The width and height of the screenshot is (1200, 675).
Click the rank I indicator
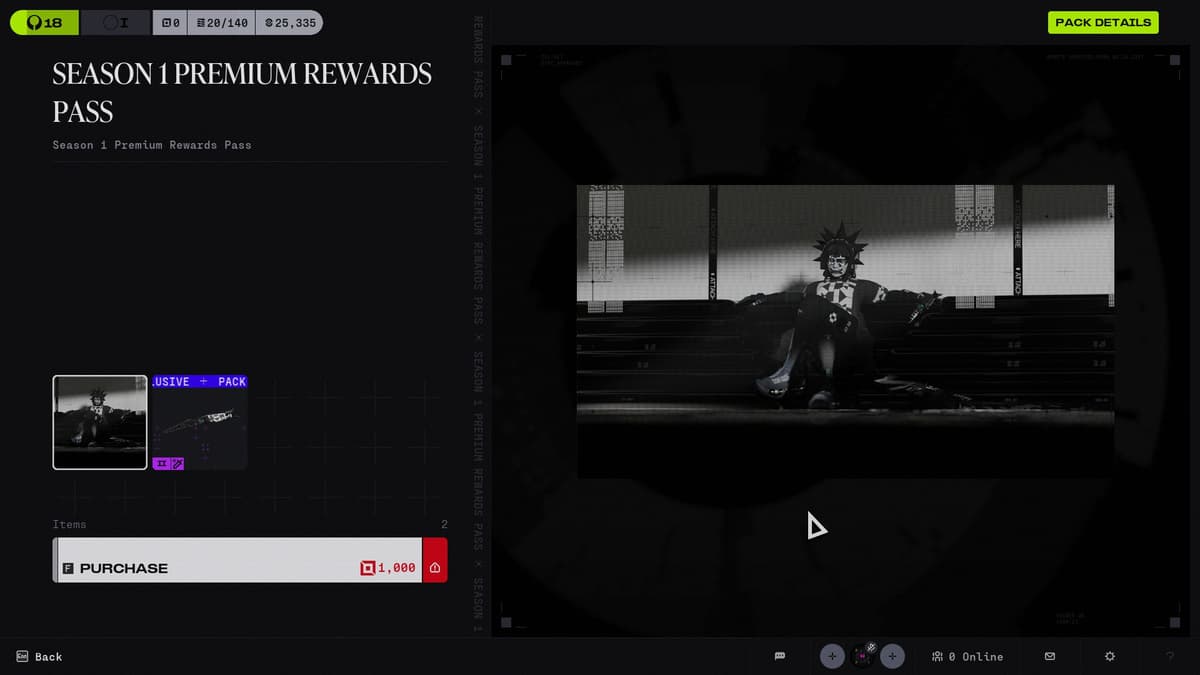pos(115,22)
